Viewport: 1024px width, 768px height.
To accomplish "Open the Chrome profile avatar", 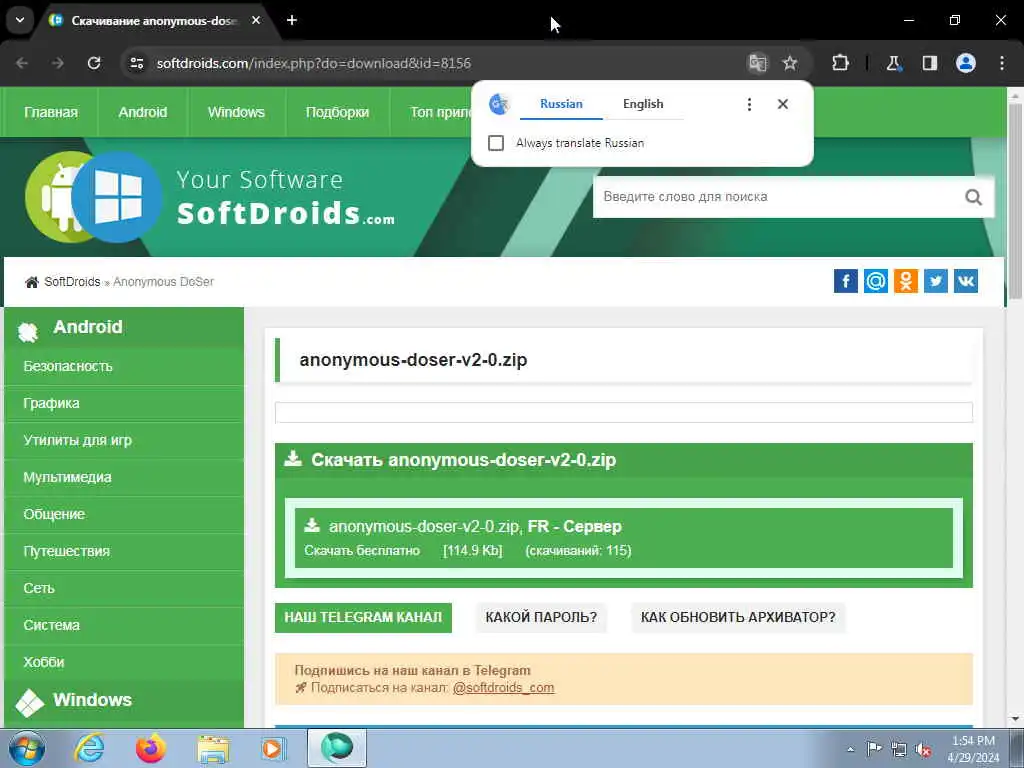I will (966, 63).
